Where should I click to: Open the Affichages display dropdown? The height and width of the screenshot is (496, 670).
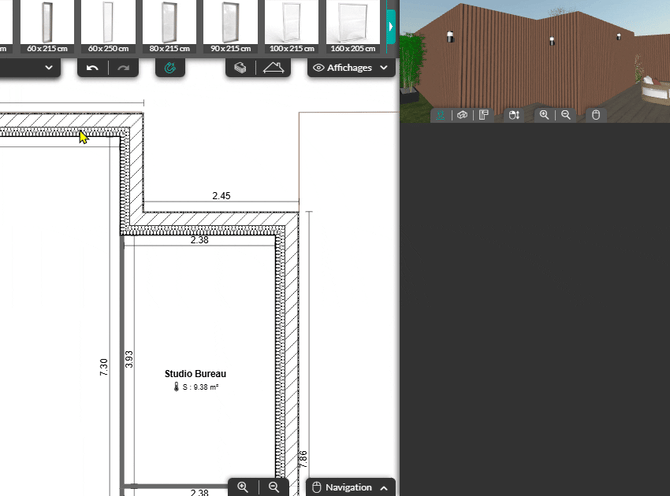[351, 68]
